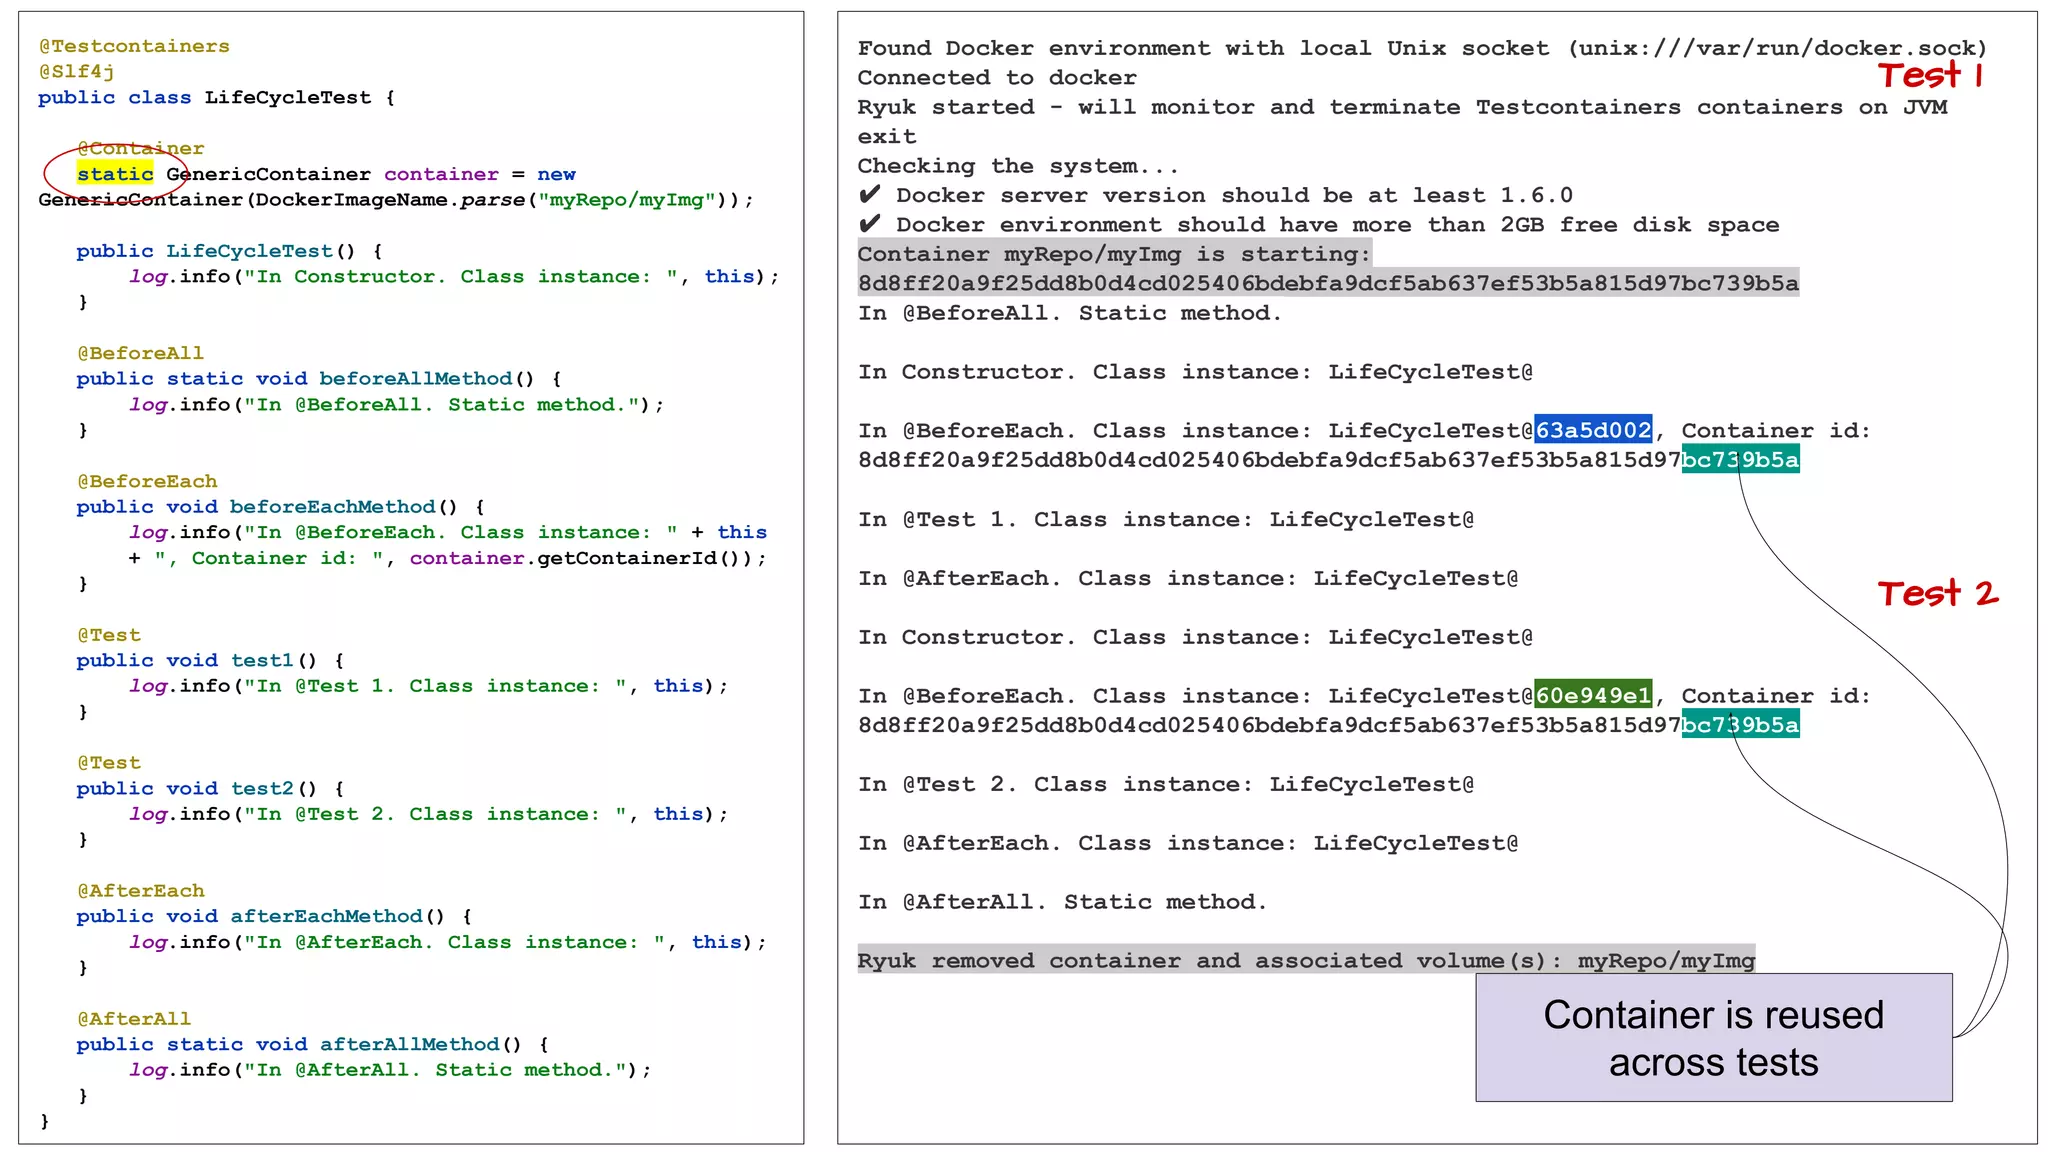
Task: Click 'Ryuk removed container' log line
Action: (1306, 960)
